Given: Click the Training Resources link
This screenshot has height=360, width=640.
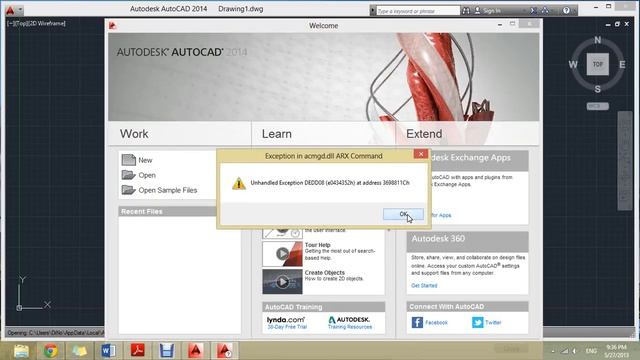Looking at the screenshot, I should pyautogui.click(x=350, y=327).
